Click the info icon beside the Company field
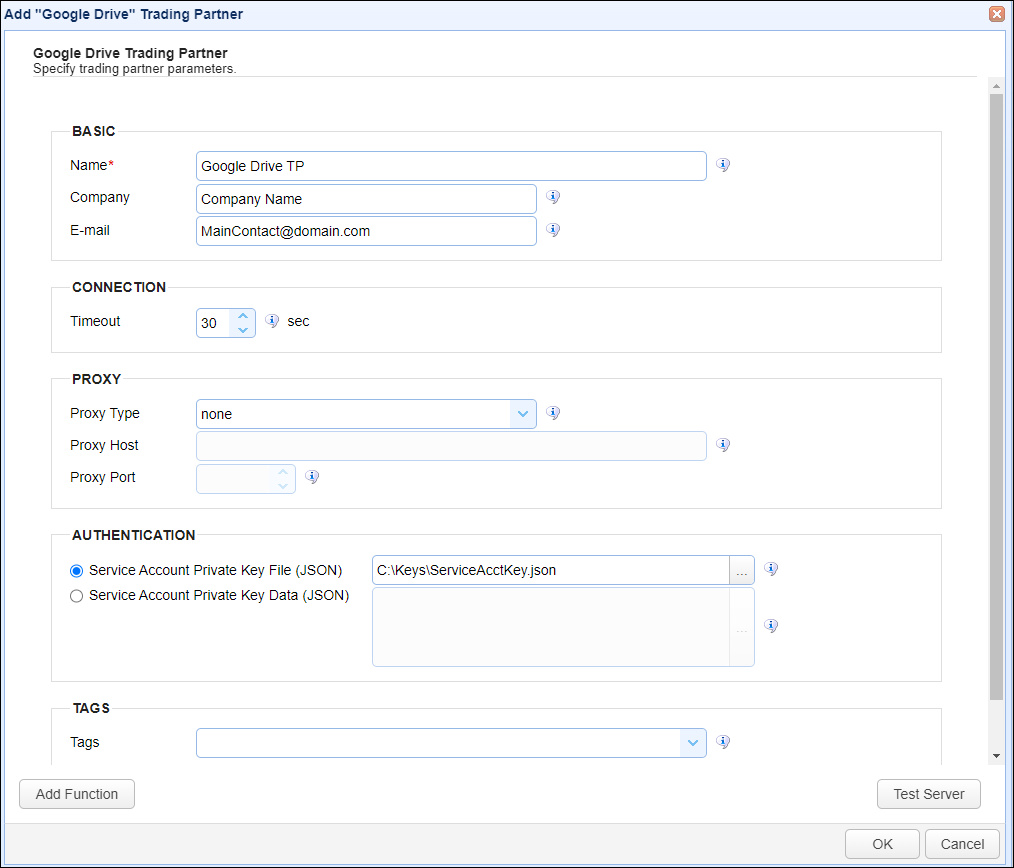The width and height of the screenshot is (1014, 868). pos(553,197)
